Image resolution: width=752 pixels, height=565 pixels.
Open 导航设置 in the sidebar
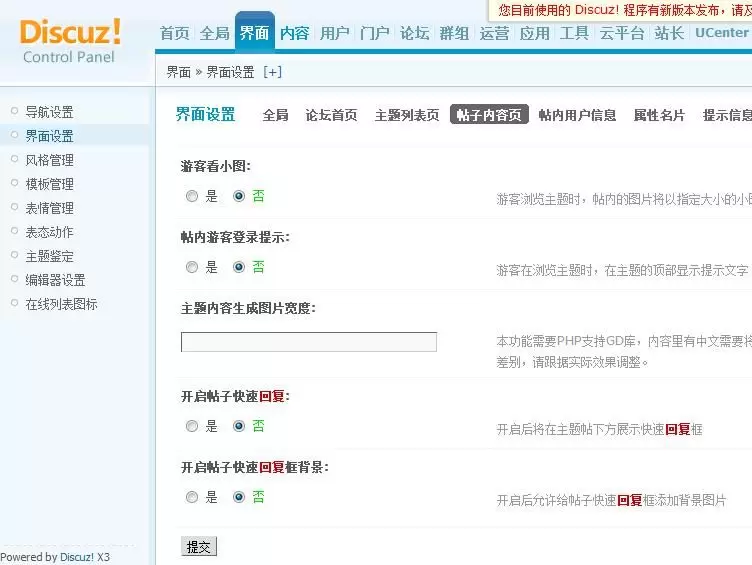point(49,112)
